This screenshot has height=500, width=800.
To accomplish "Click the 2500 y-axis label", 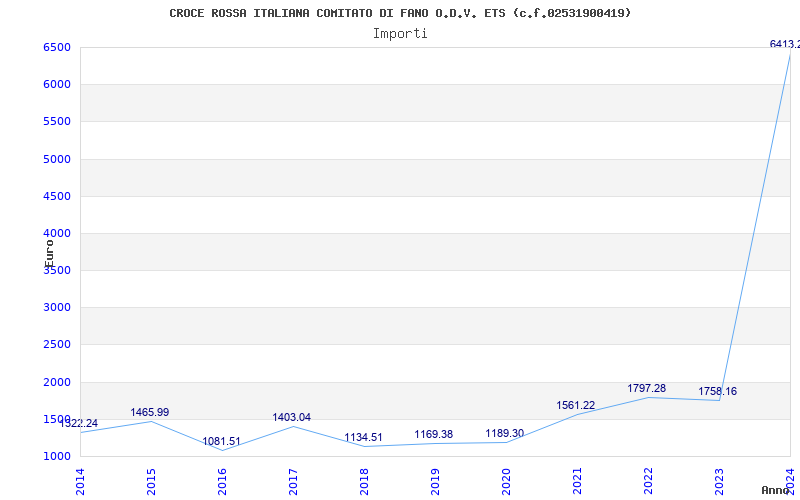I will coord(57,345).
